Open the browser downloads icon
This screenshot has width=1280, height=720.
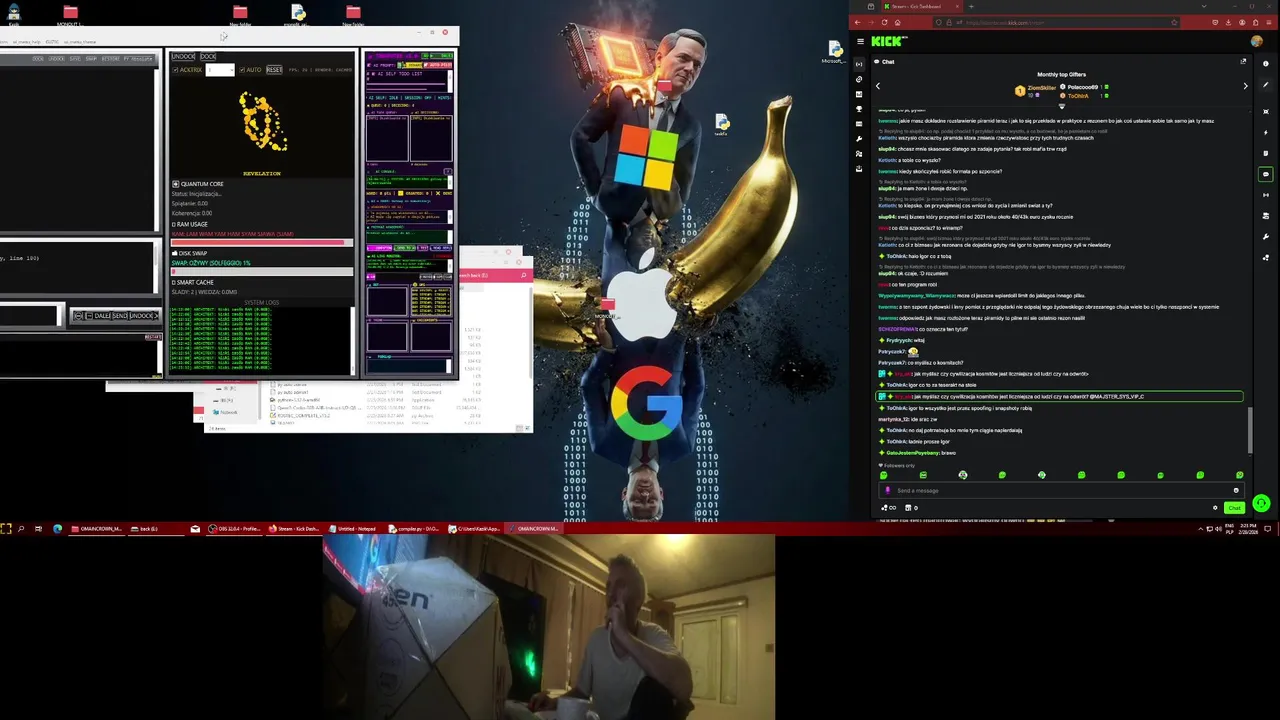click(1229, 22)
